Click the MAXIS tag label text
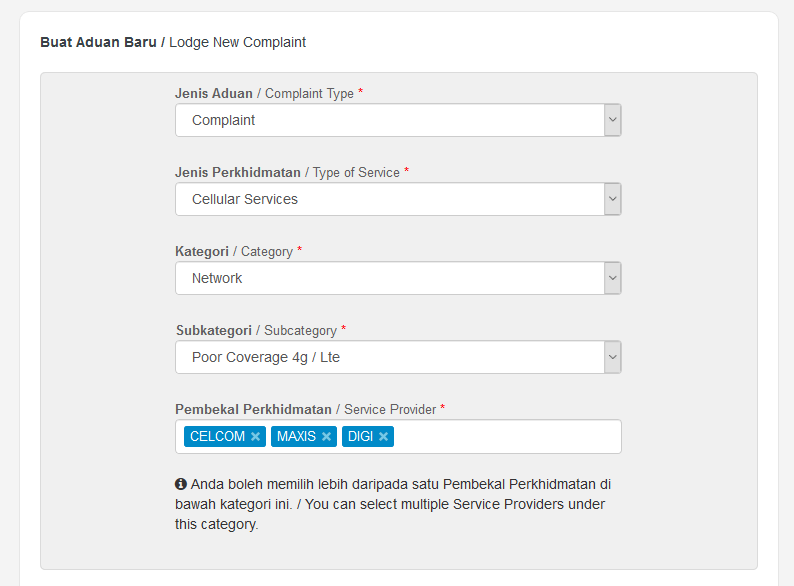794x586 pixels. tap(296, 437)
